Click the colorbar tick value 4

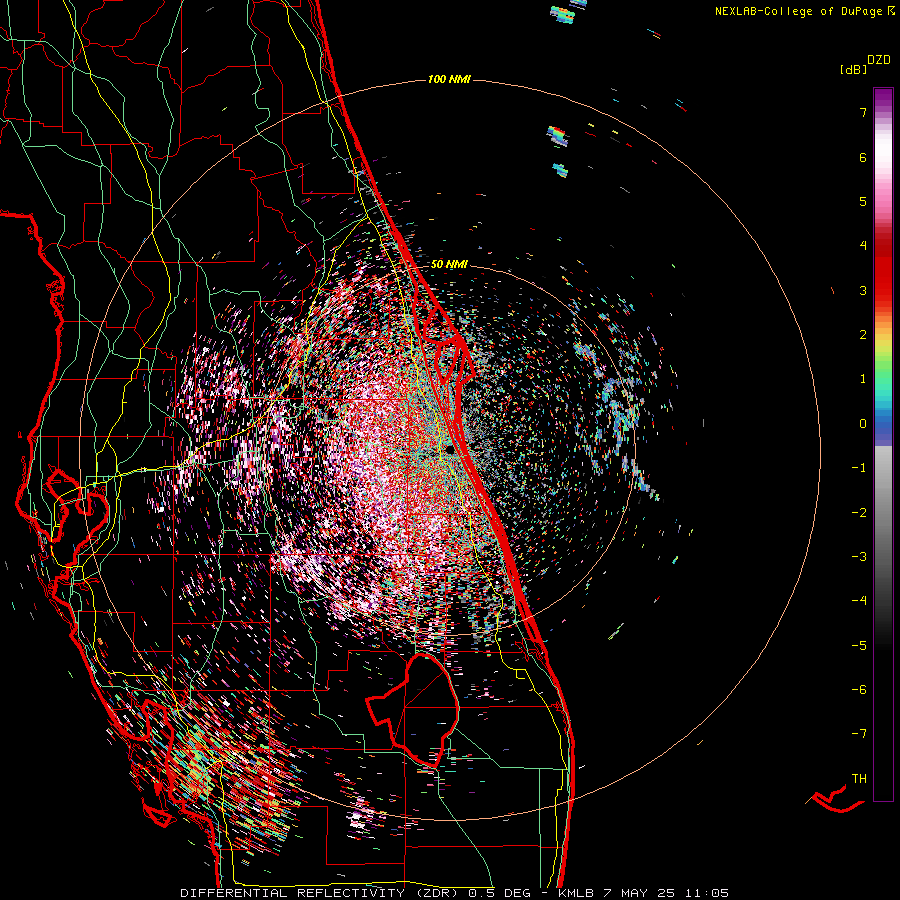pyautogui.click(x=863, y=246)
